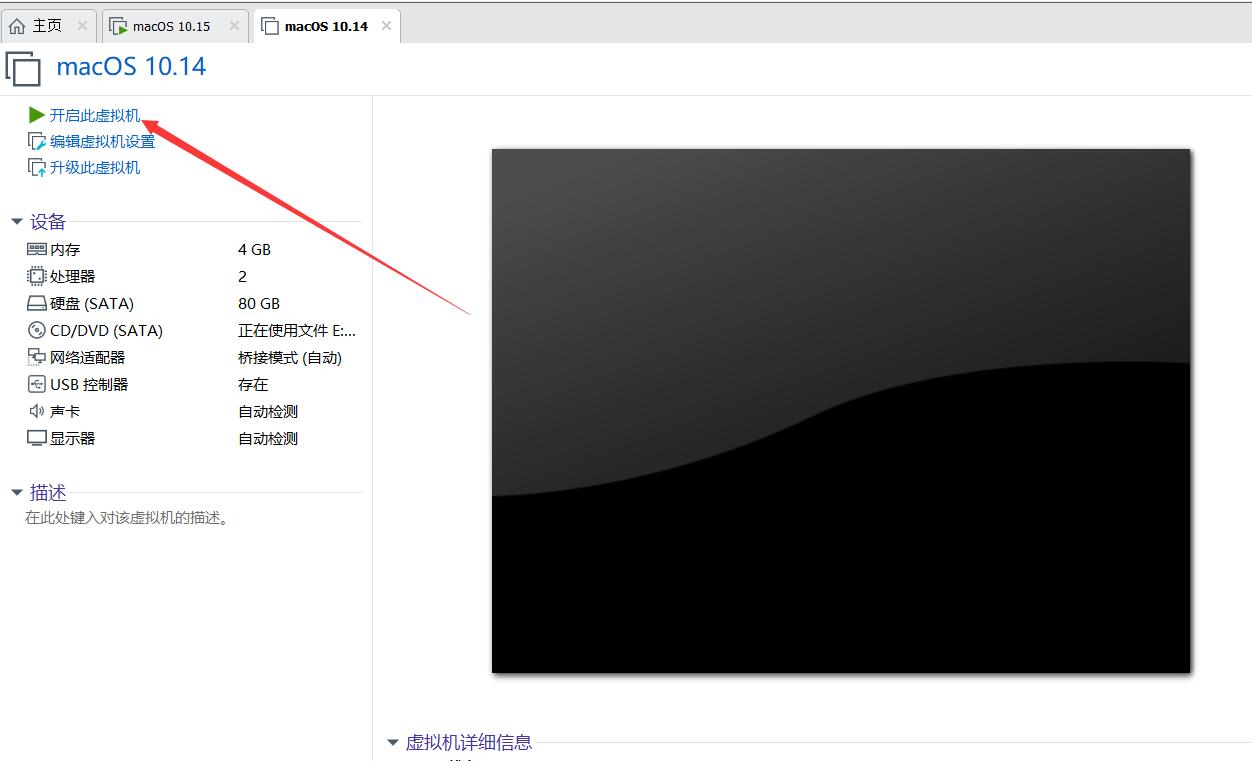Click the processor count value 2
The width and height of the screenshot is (1252, 761).
click(243, 276)
